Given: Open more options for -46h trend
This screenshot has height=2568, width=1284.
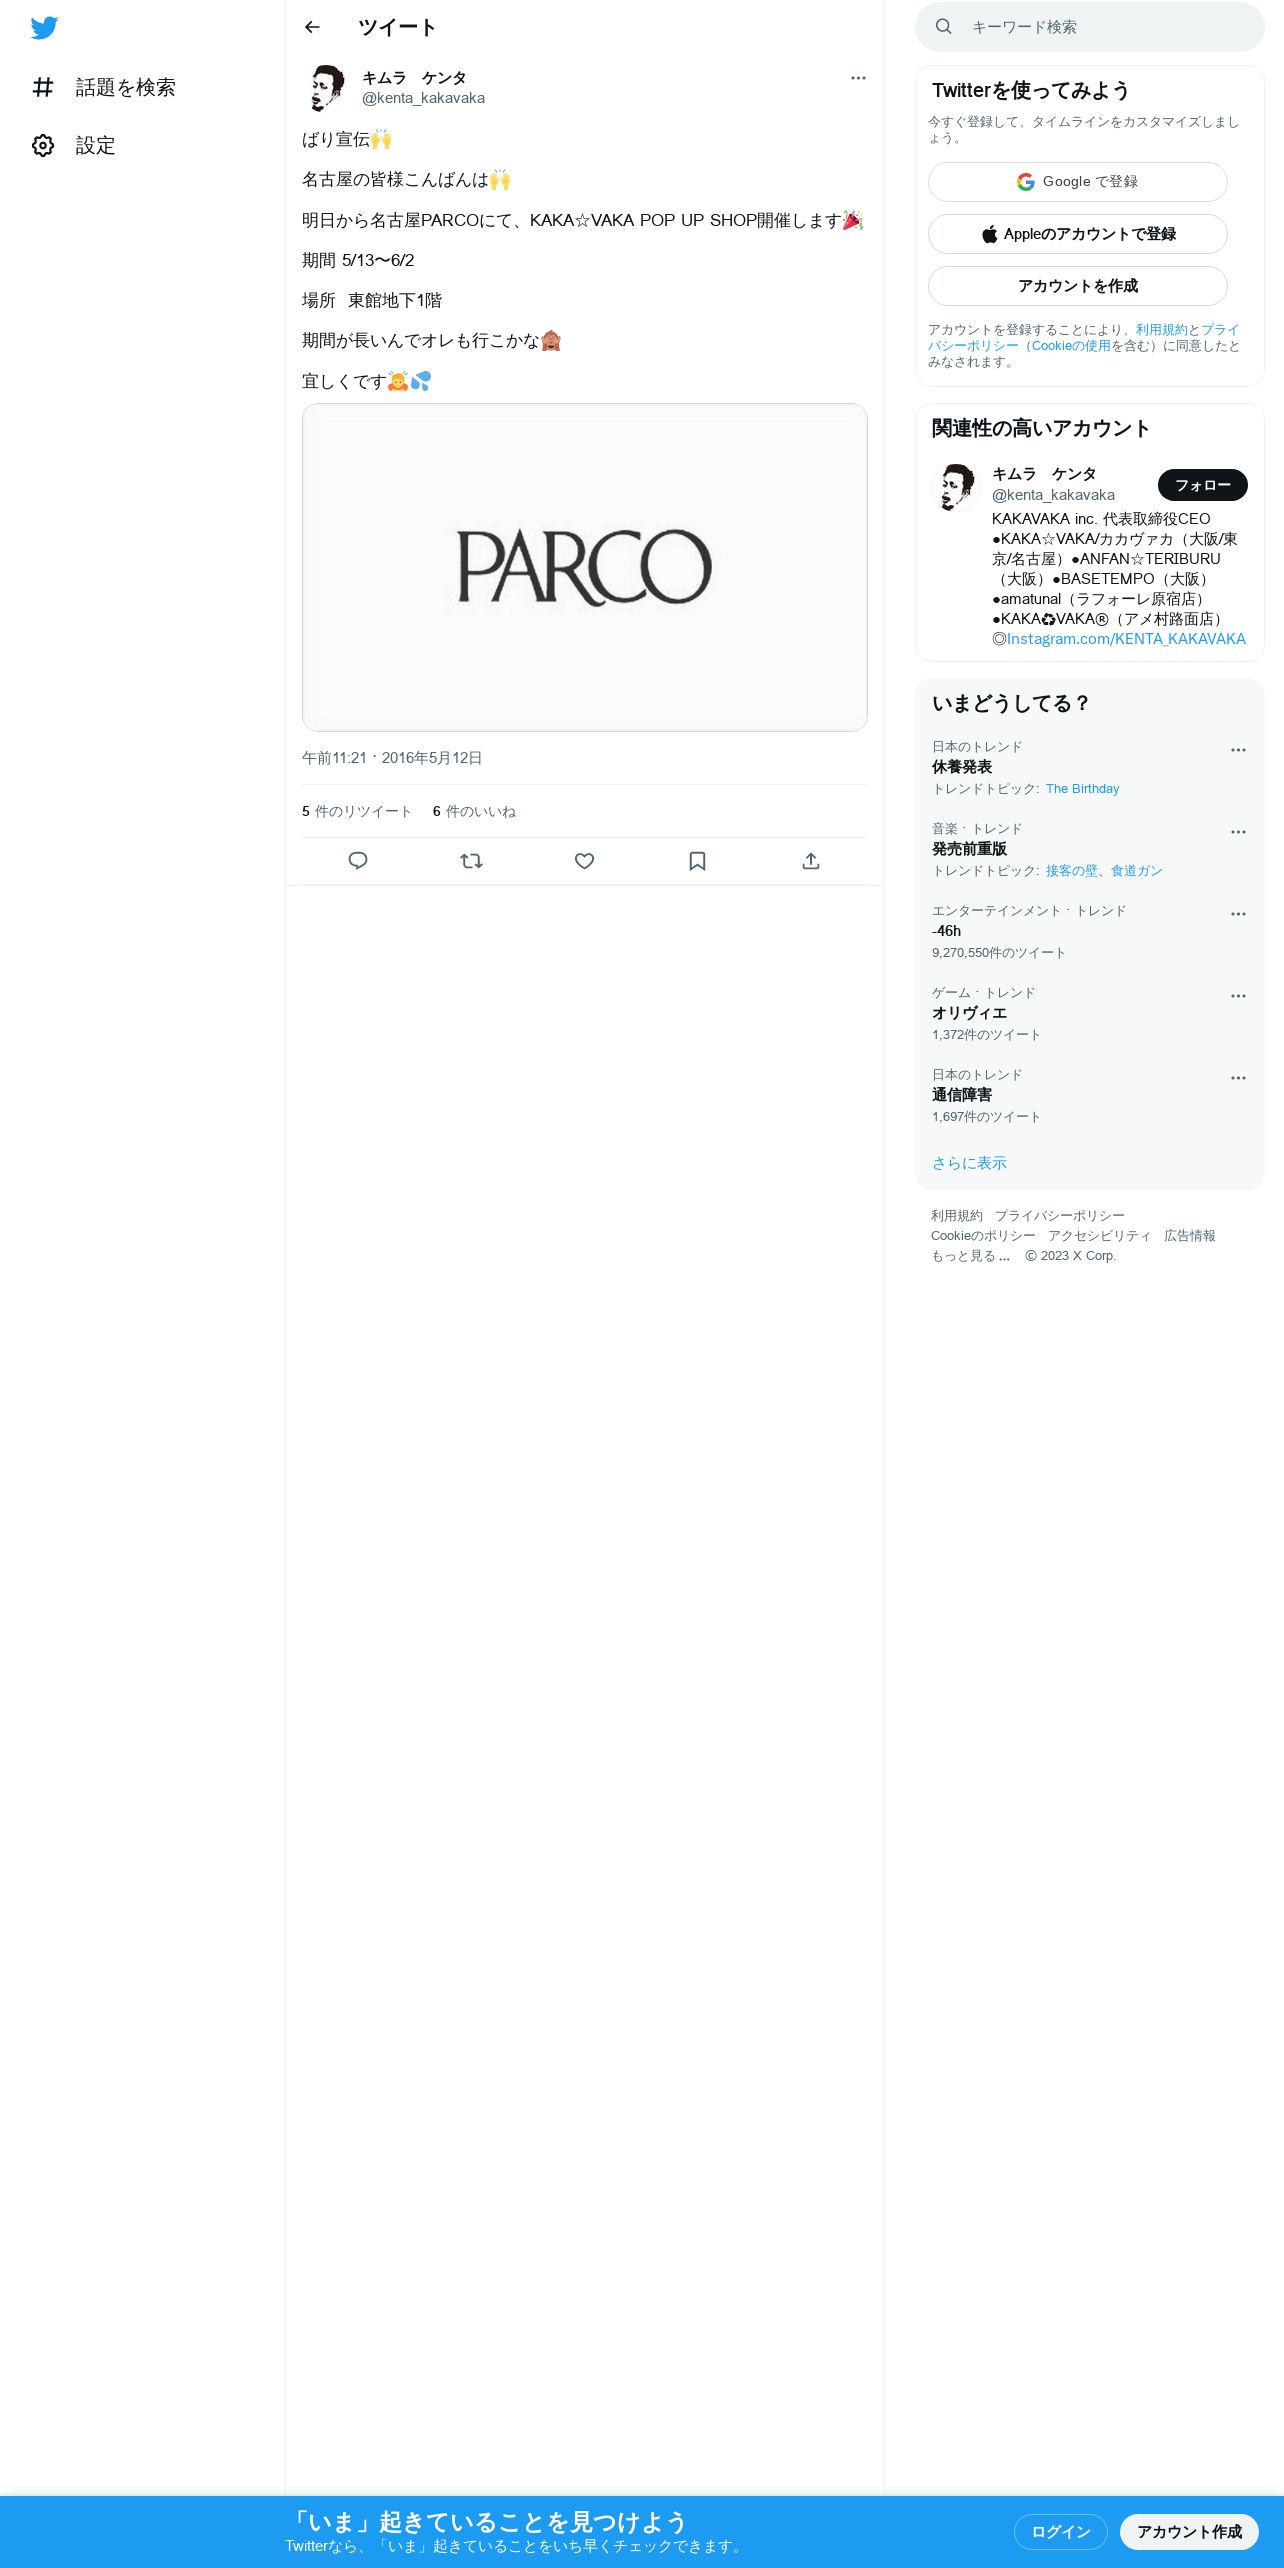Looking at the screenshot, I should coord(1238,914).
